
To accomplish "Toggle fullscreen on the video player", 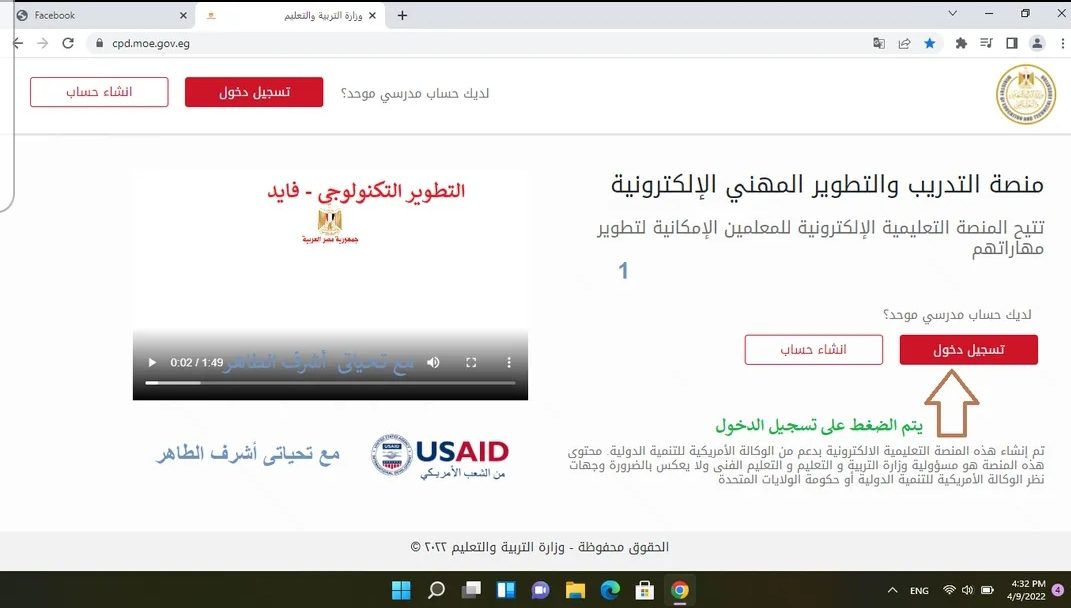I will point(470,362).
